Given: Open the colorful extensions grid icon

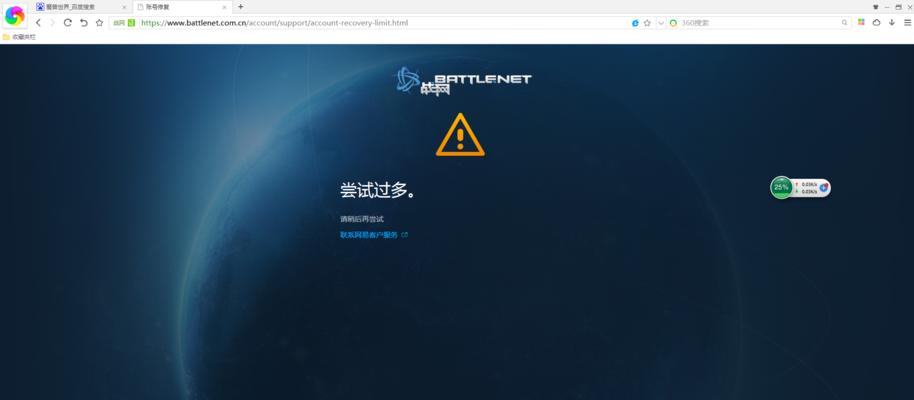Looking at the screenshot, I should [x=861, y=22].
